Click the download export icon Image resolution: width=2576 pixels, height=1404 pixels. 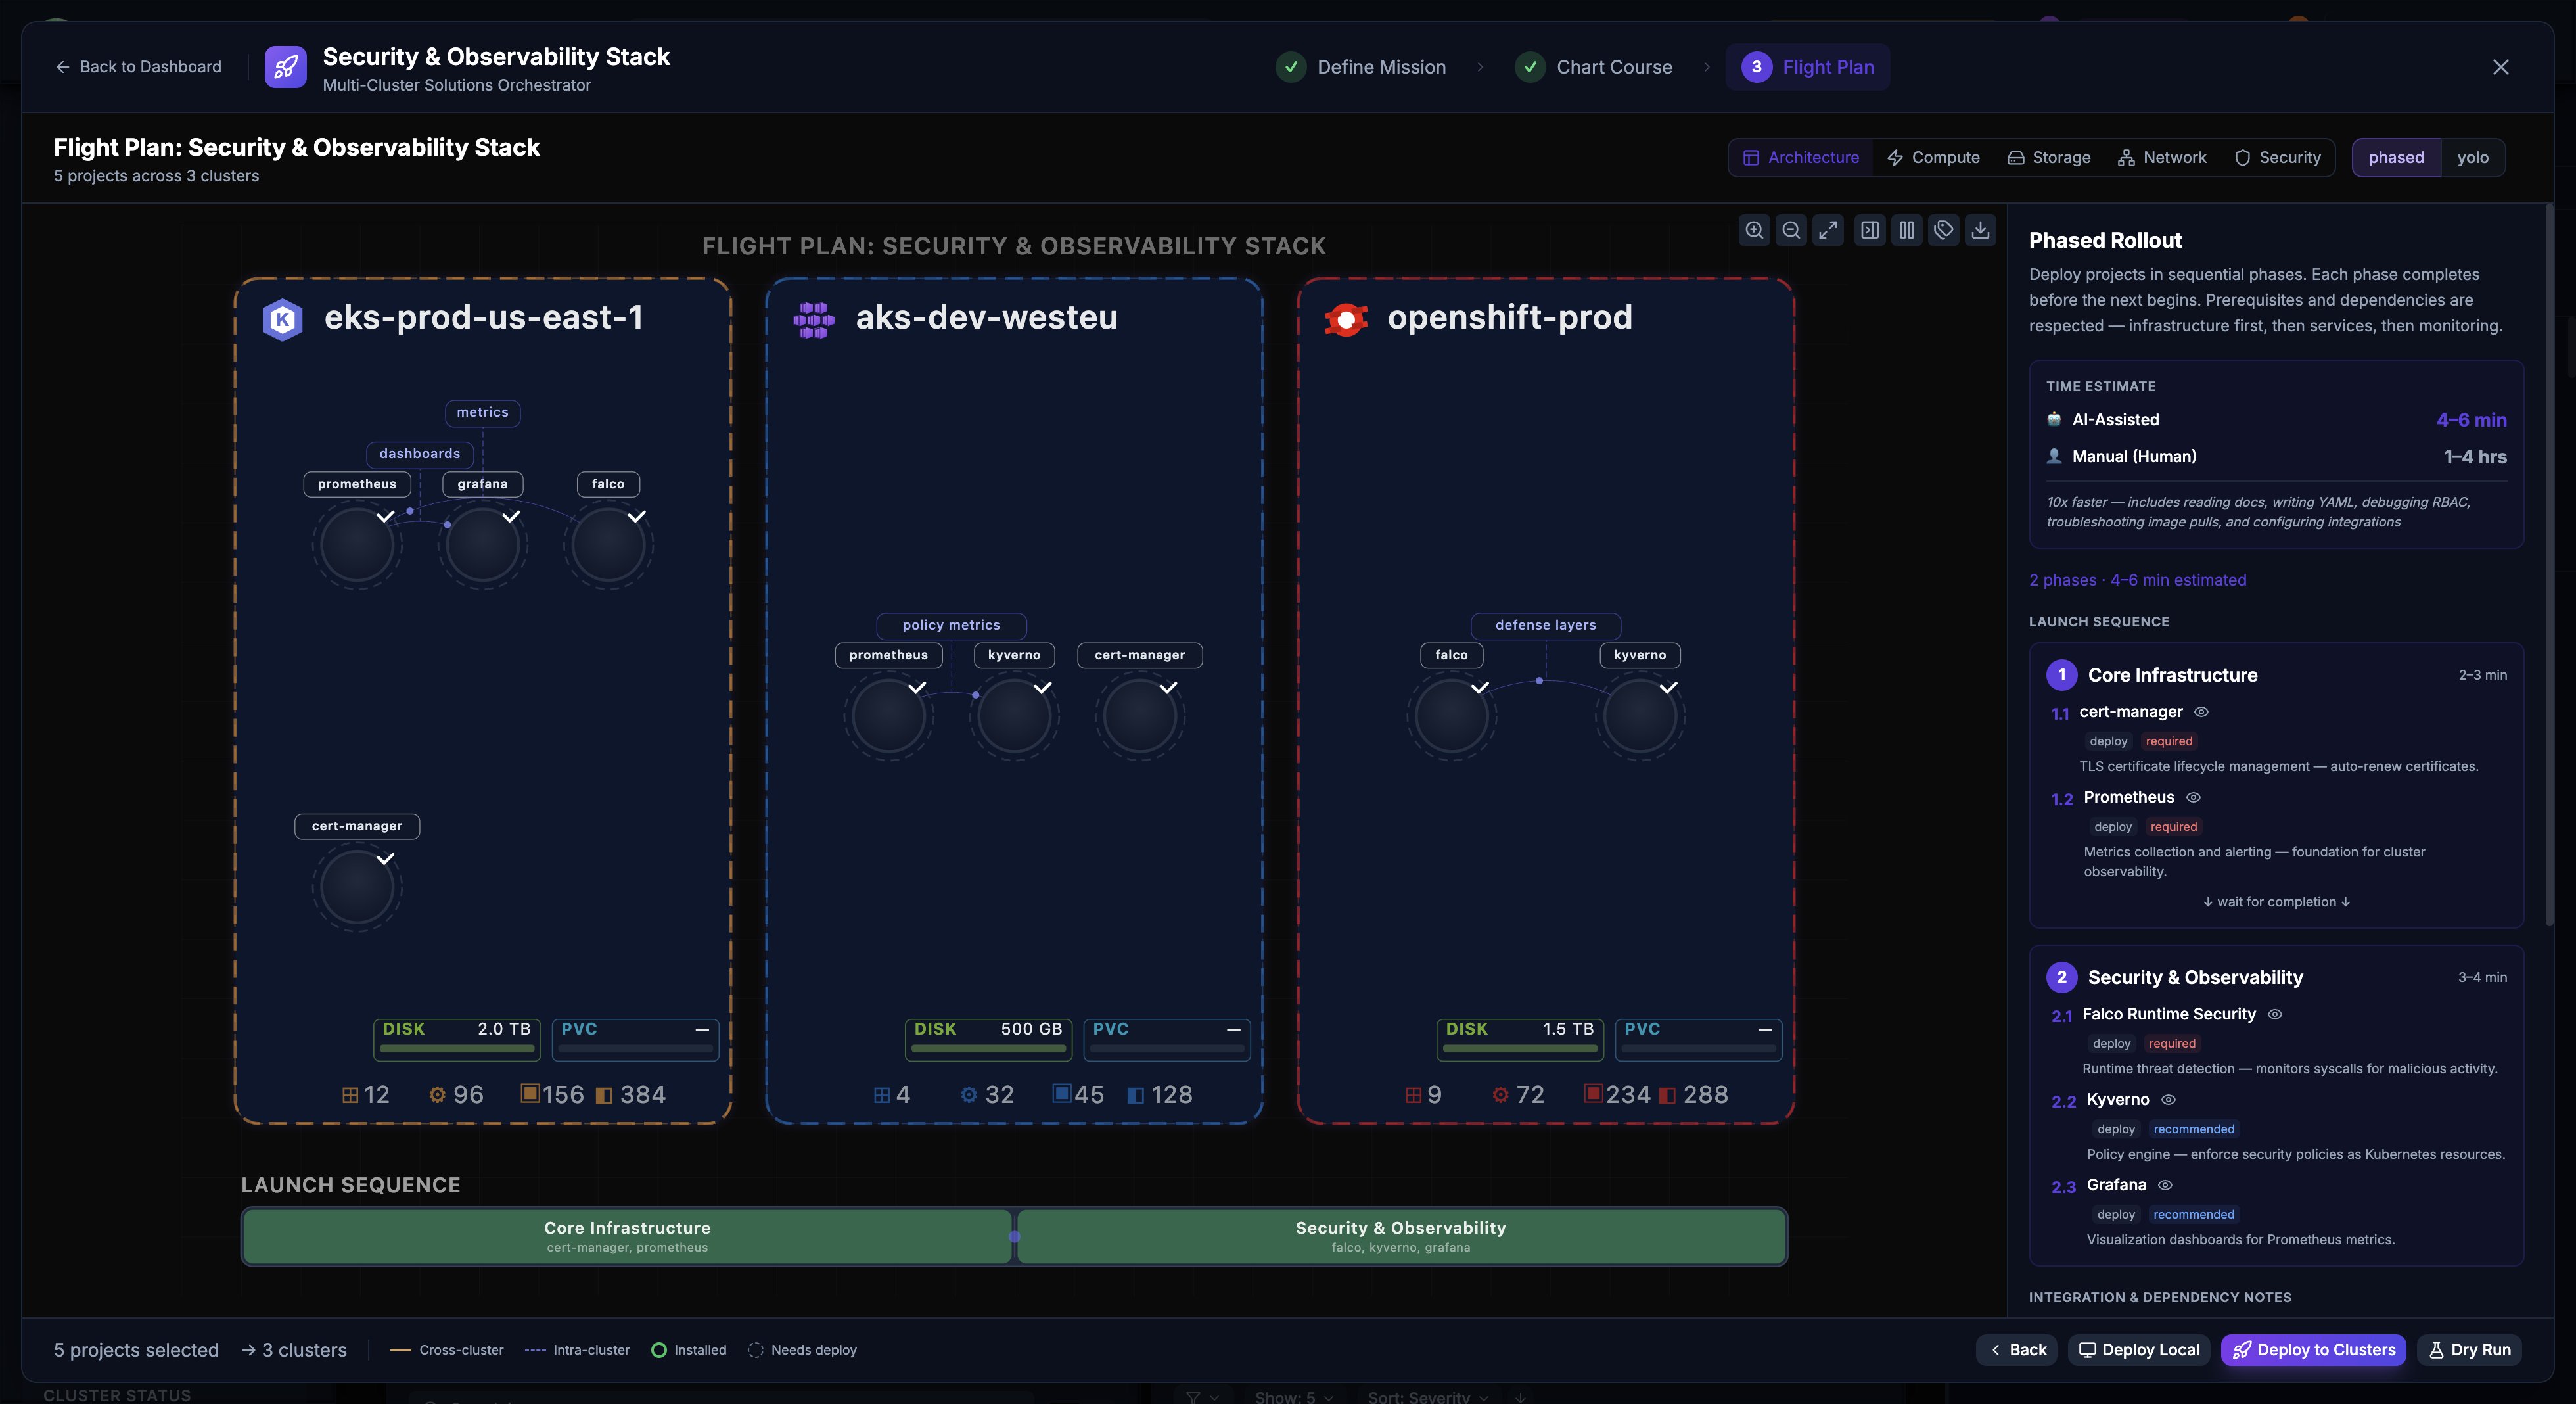(1980, 231)
